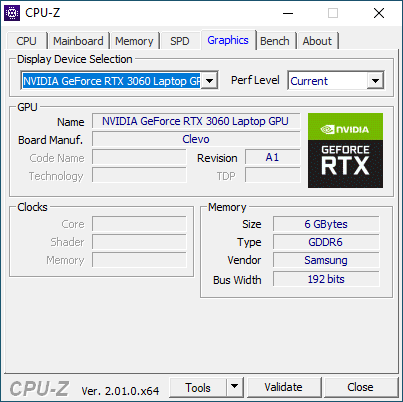Click the memory Bus Width field
Viewport: 403px width, 402px height.
pyautogui.click(x=326, y=279)
